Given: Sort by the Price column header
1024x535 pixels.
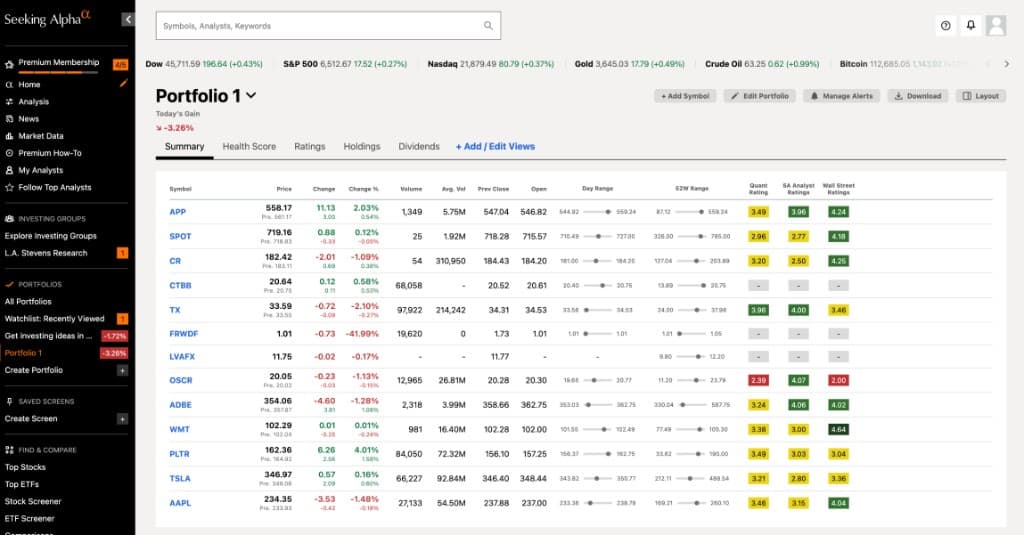Looking at the screenshot, I should tap(284, 189).
